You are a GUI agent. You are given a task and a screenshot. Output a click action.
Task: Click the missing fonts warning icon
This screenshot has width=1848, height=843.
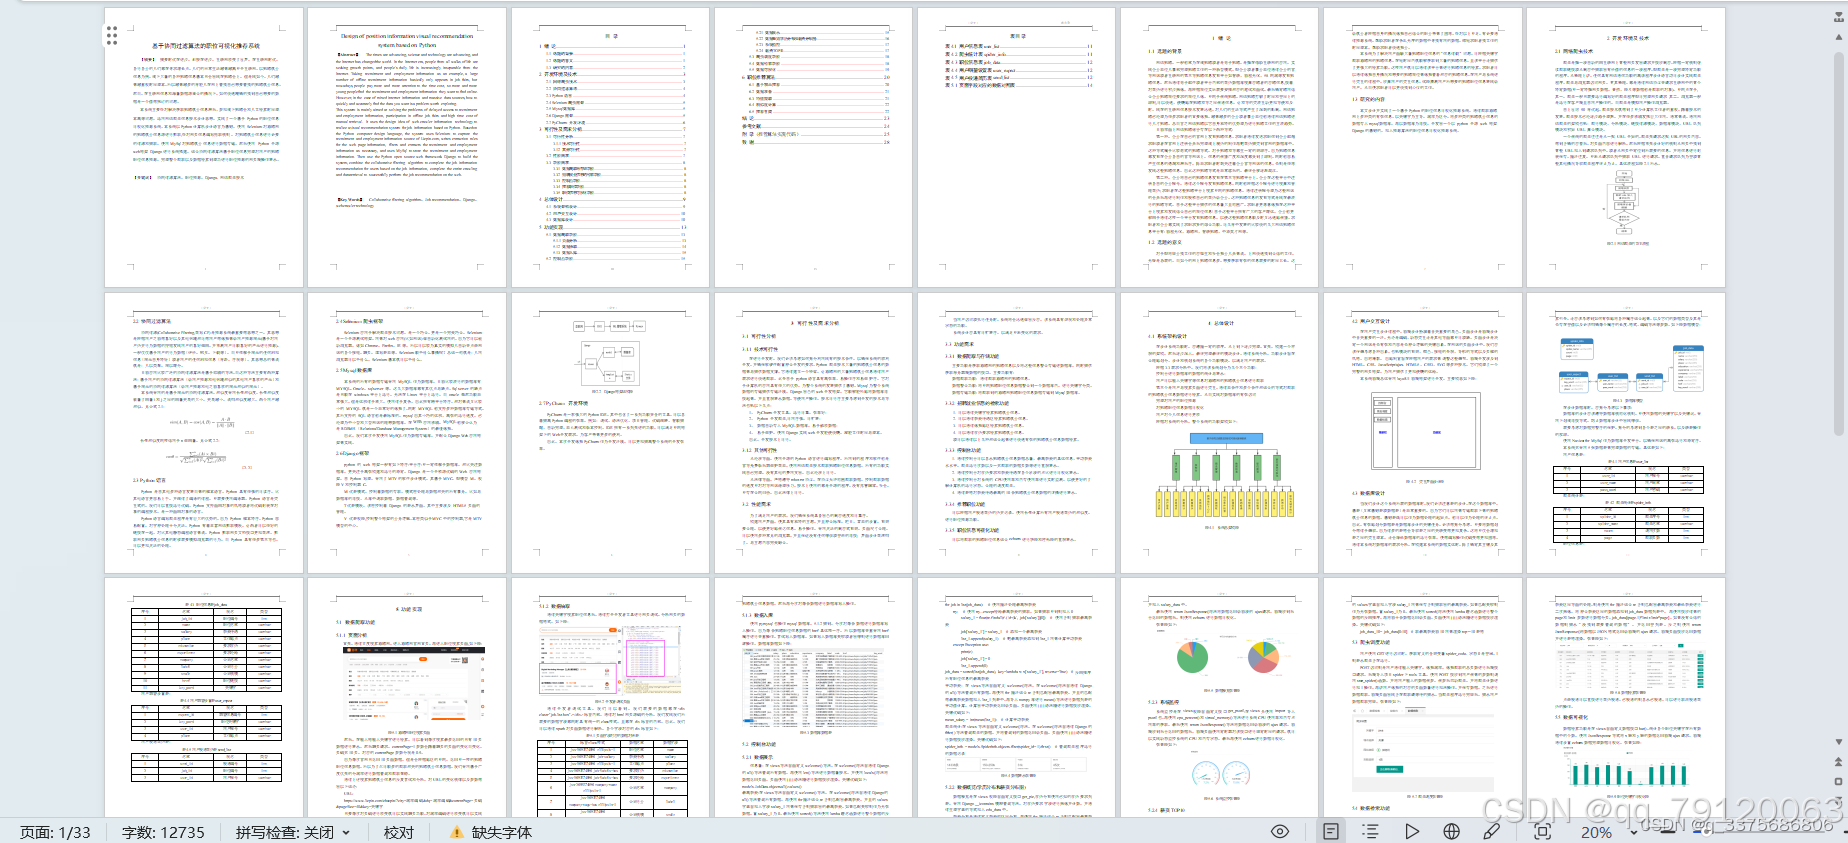click(456, 832)
